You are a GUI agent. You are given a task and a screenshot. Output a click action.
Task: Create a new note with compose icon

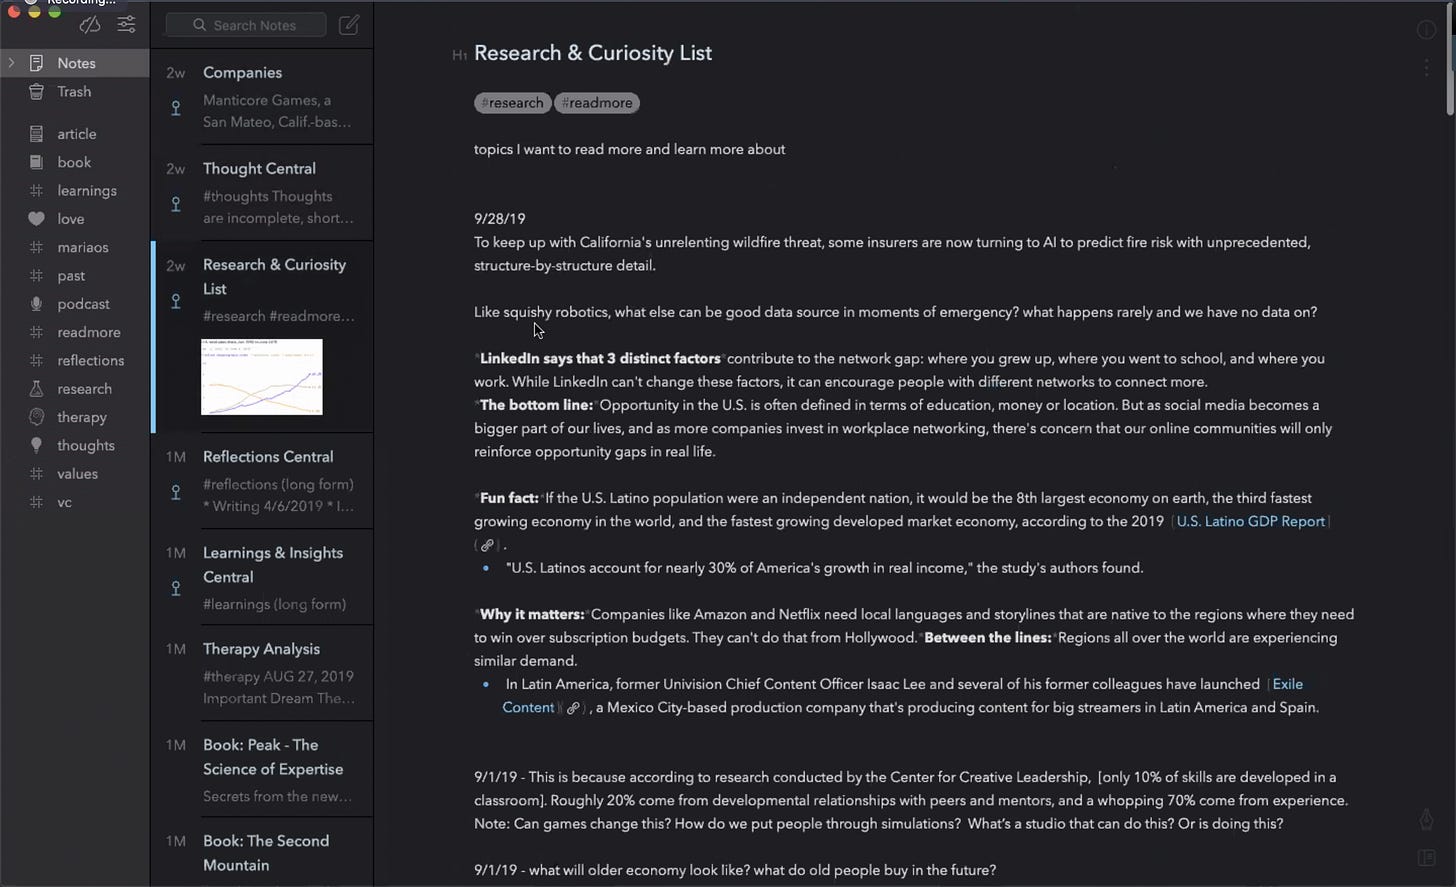(x=349, y=25)
